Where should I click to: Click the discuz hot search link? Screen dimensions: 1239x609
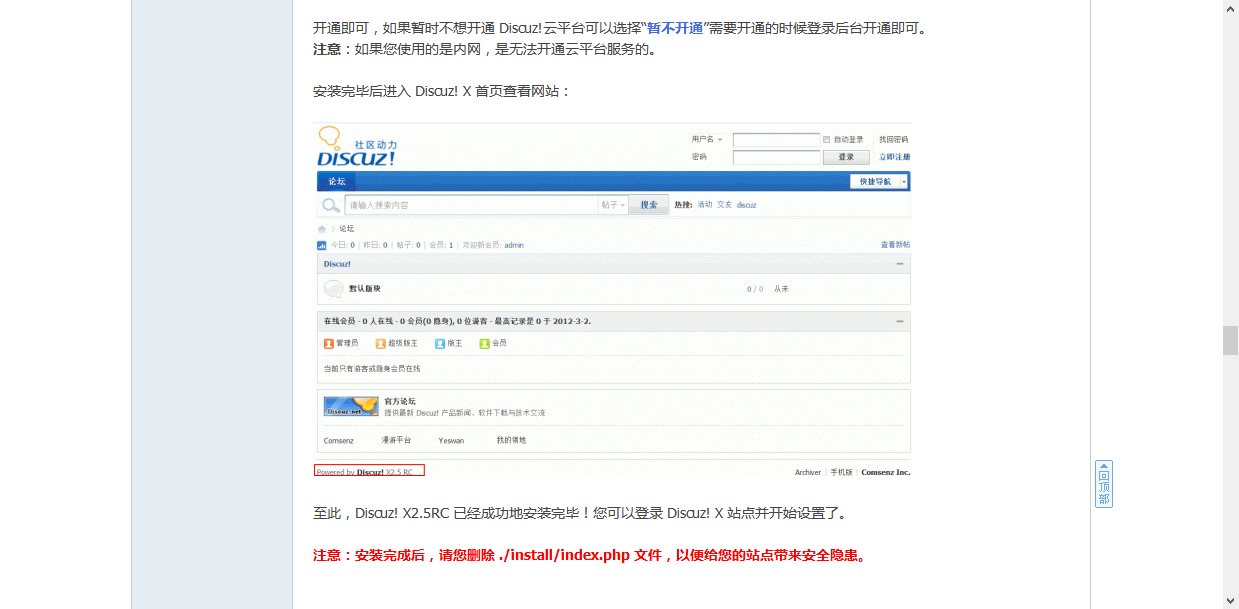tap(747, 205)
